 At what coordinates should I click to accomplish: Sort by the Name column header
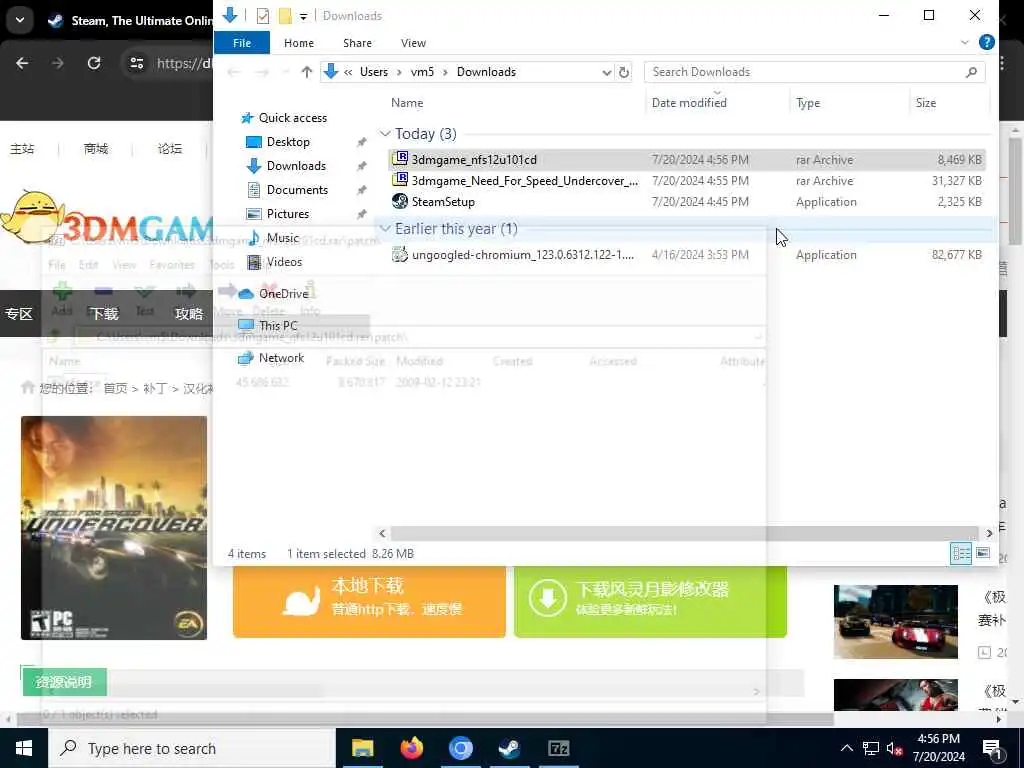click(407, 103)
